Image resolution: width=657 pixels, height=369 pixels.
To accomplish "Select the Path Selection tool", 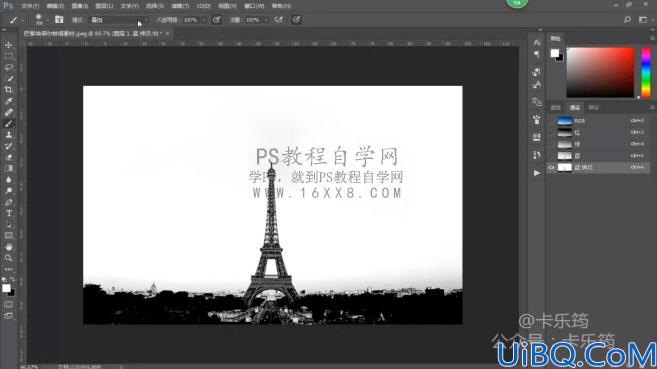I will (8, 224).
